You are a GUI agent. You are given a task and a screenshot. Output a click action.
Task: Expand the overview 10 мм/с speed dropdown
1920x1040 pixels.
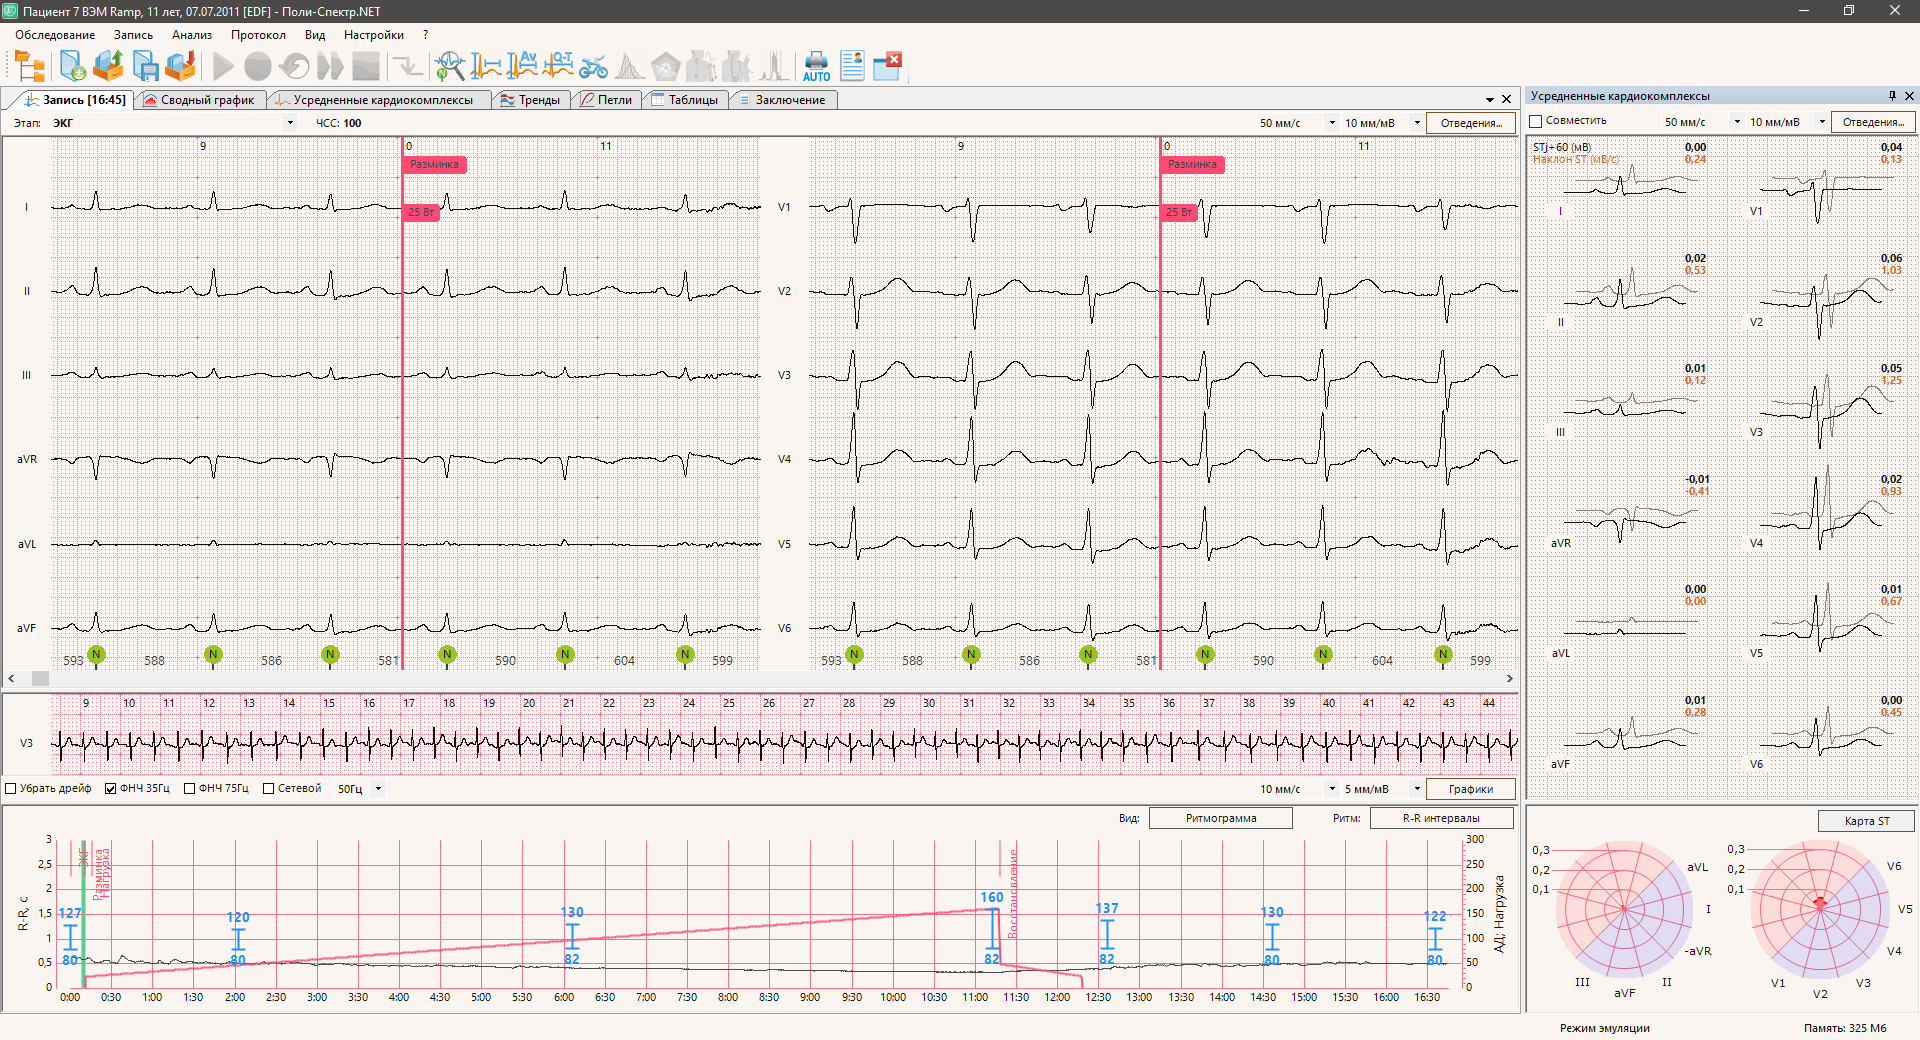(1332, 789)
